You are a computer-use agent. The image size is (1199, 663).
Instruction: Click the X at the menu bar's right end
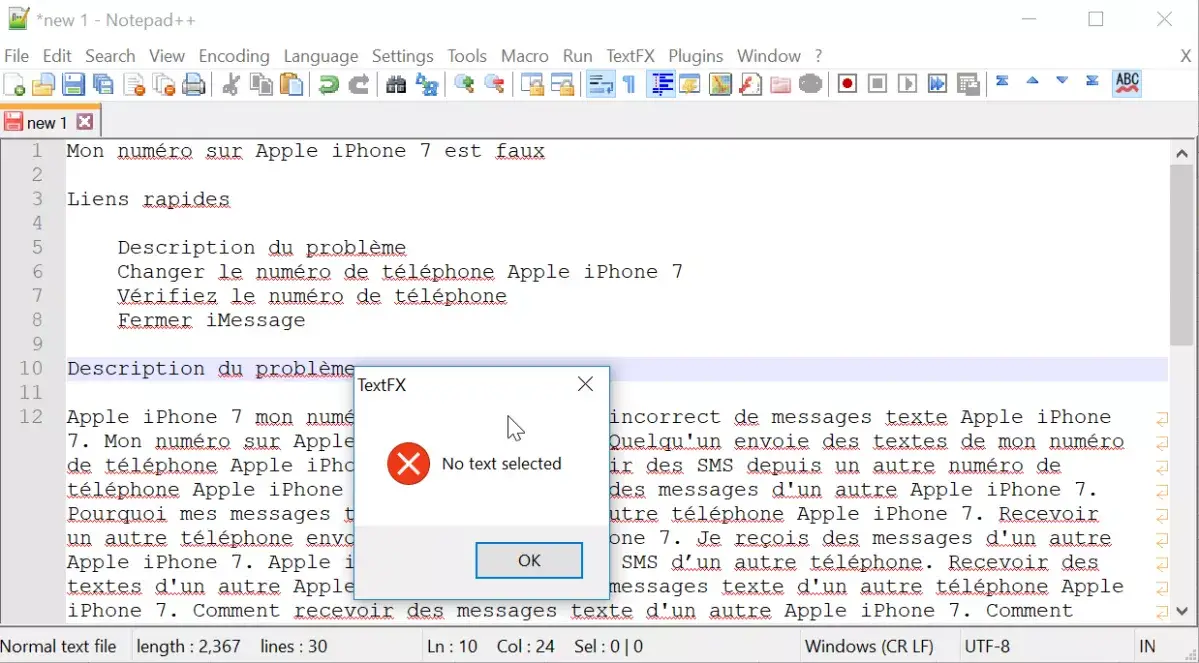click(x=1185, y=56)
